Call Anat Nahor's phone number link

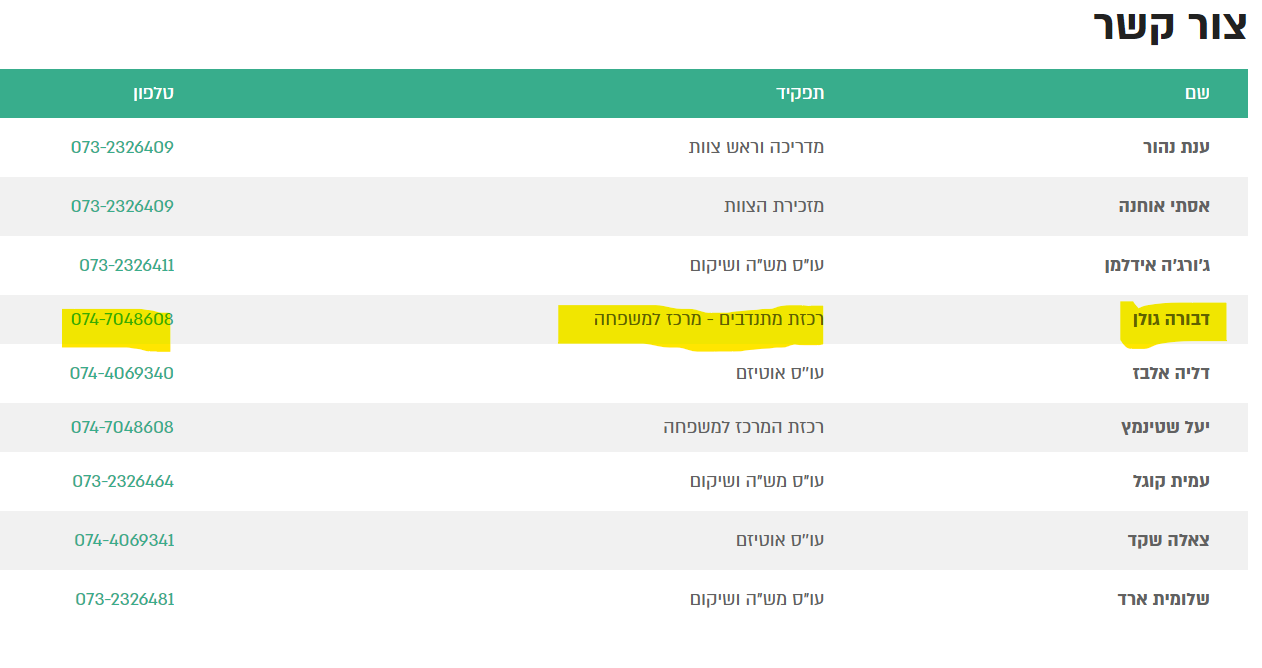tap(122, 147)
